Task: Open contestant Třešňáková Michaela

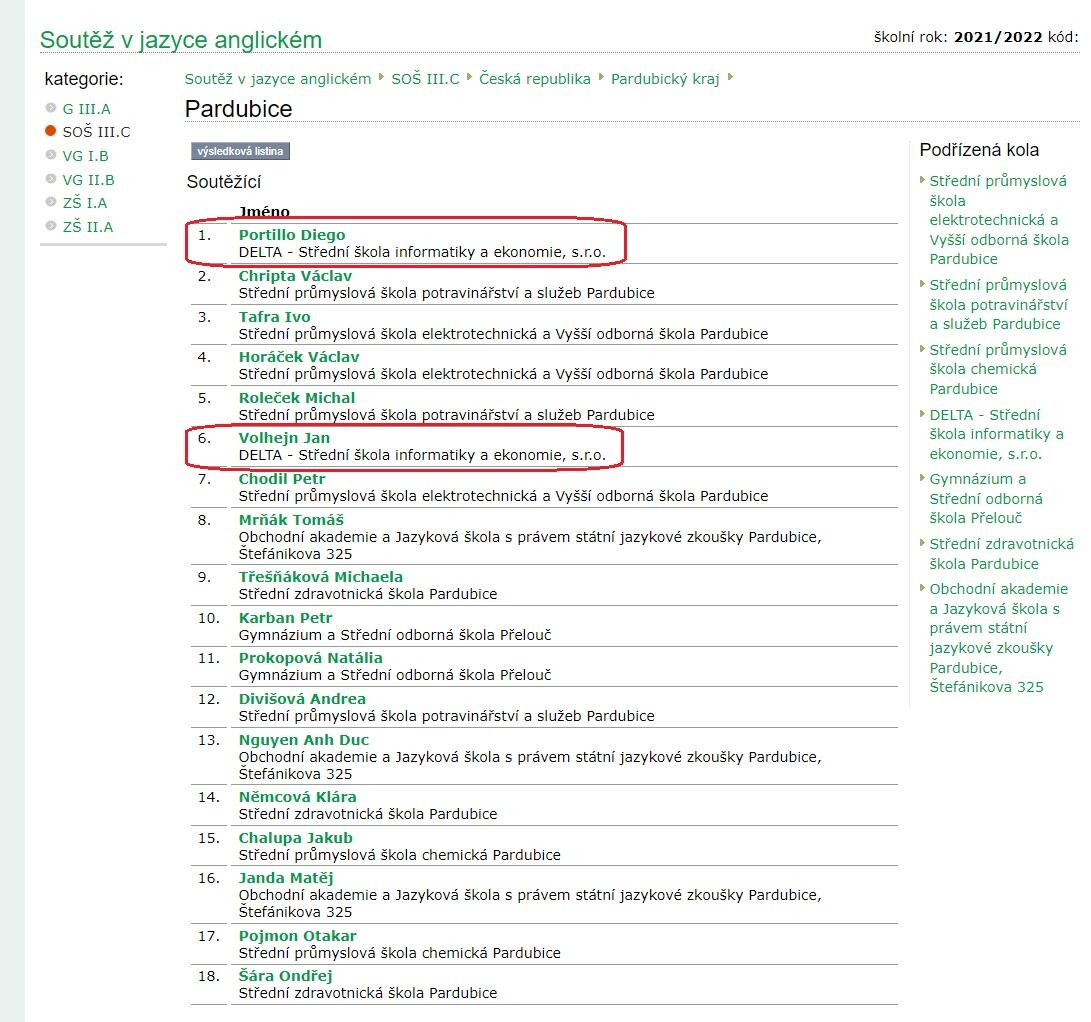Action: [320, 577]
